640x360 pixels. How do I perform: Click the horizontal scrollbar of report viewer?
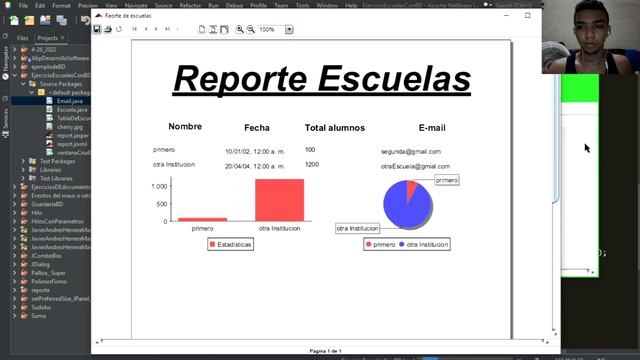tap(322, 342)
